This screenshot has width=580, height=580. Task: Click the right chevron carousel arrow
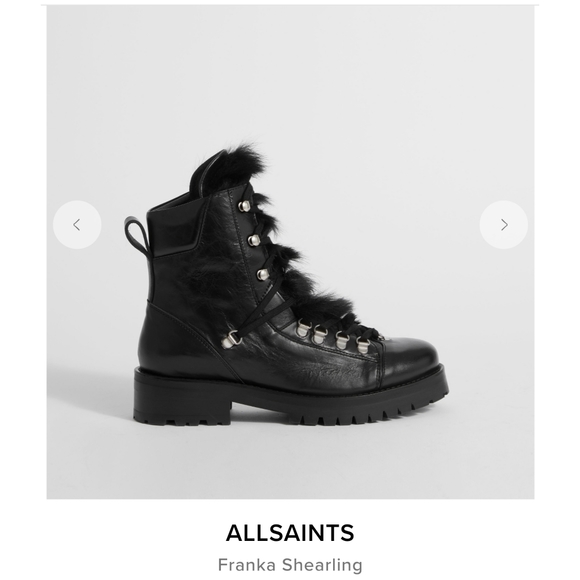coord(503,225)
